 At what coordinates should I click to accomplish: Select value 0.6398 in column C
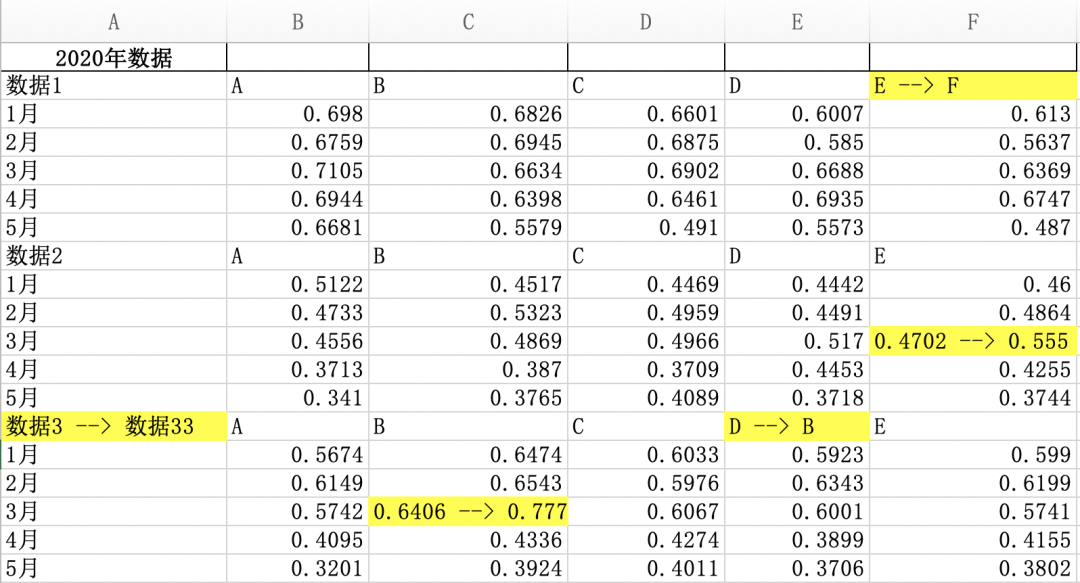pos(468,199)
